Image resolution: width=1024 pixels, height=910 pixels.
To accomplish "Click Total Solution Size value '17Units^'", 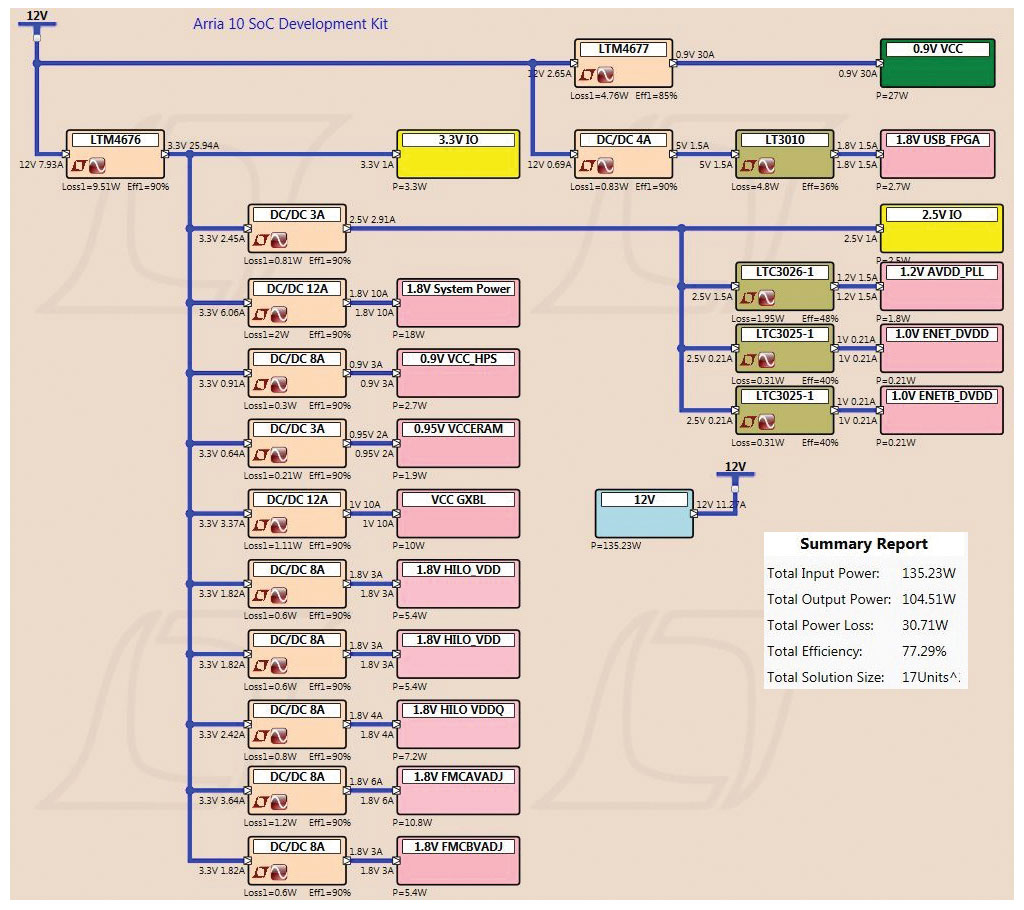I will [931, 677].
